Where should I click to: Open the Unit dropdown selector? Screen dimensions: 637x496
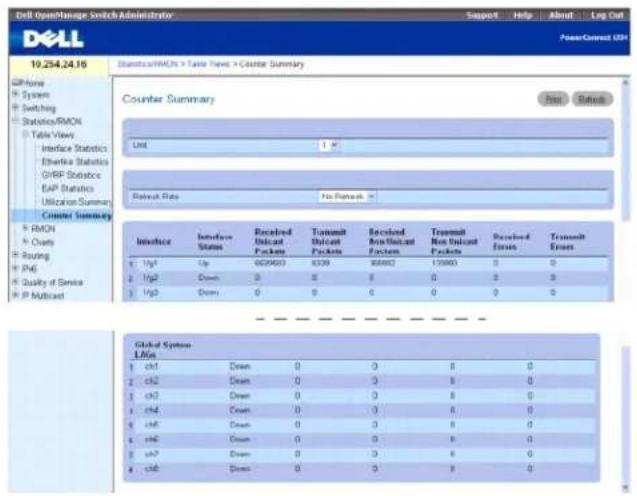coord(329,145)
